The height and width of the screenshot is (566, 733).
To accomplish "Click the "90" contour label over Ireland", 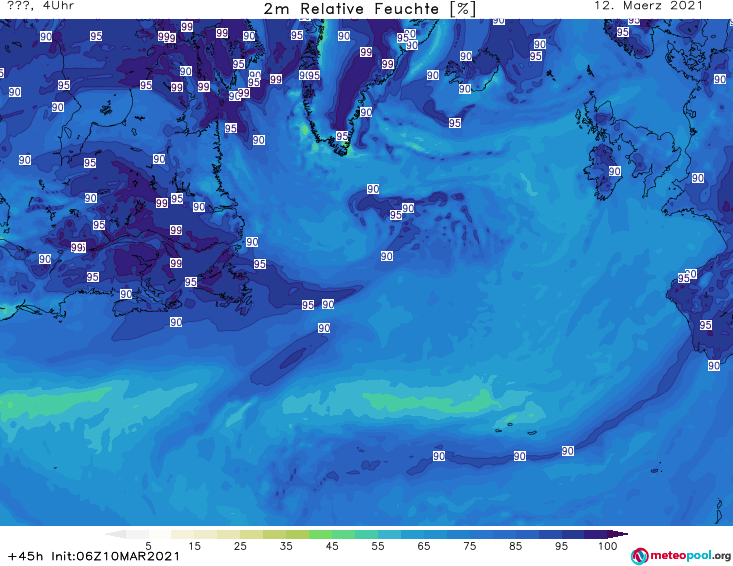I will 615,172.
